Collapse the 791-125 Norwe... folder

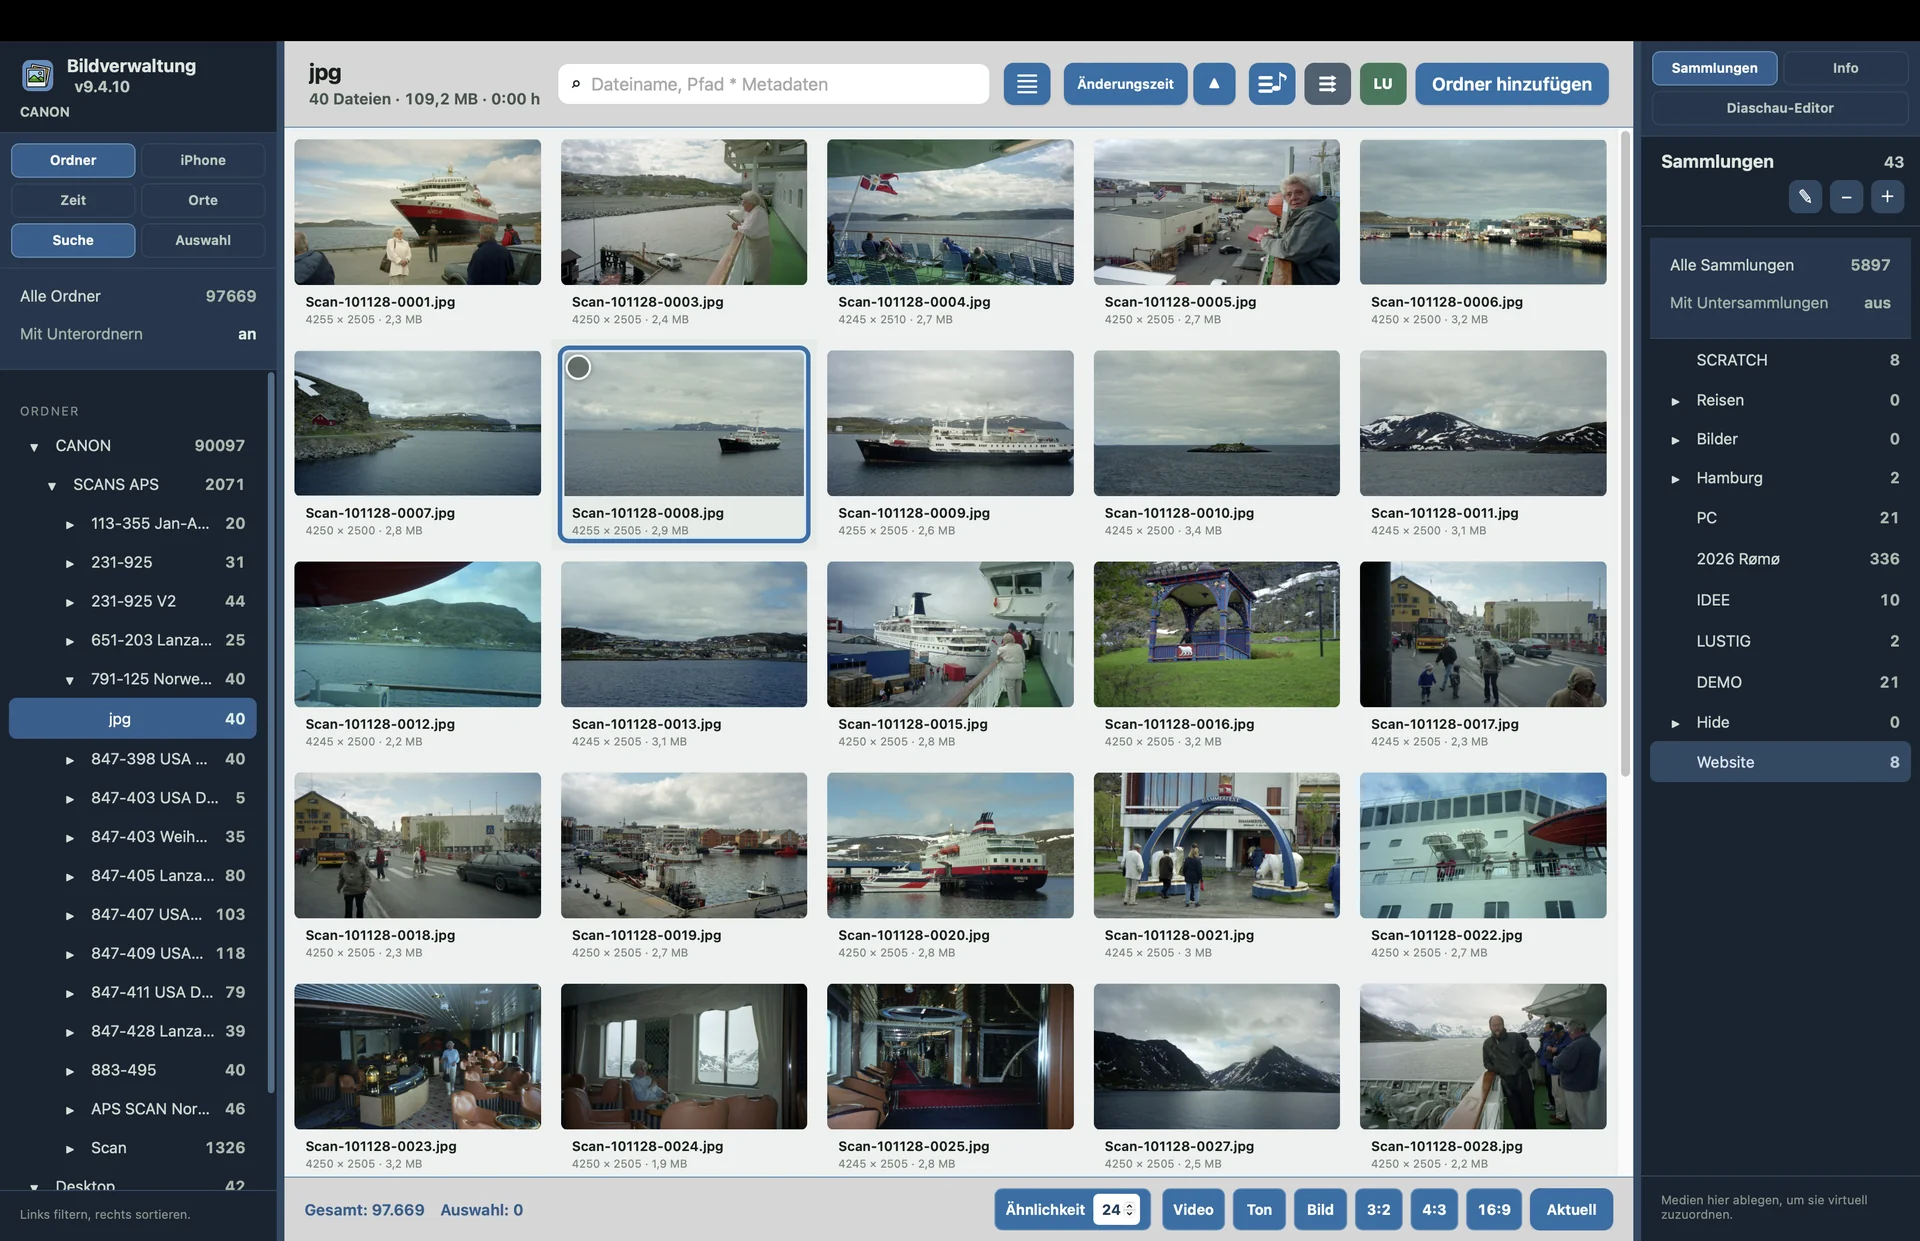70,681
